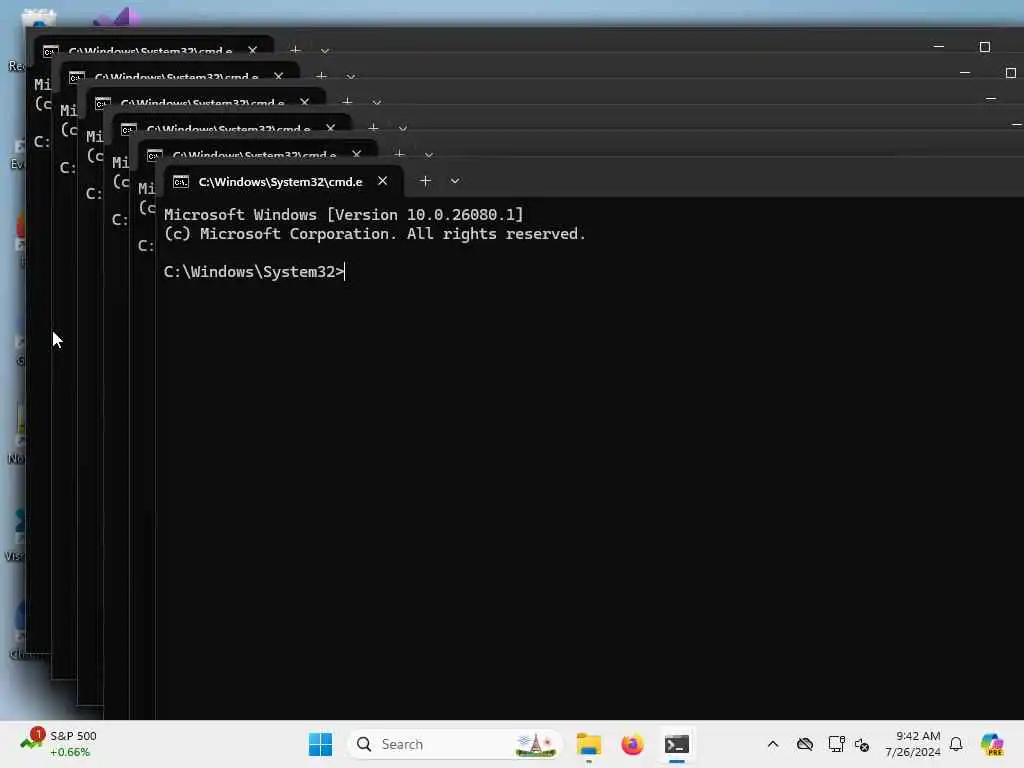Viewport: 1024px width, 768px height.
Task: Launch Firefox from the taskbar
Action: 632,744
